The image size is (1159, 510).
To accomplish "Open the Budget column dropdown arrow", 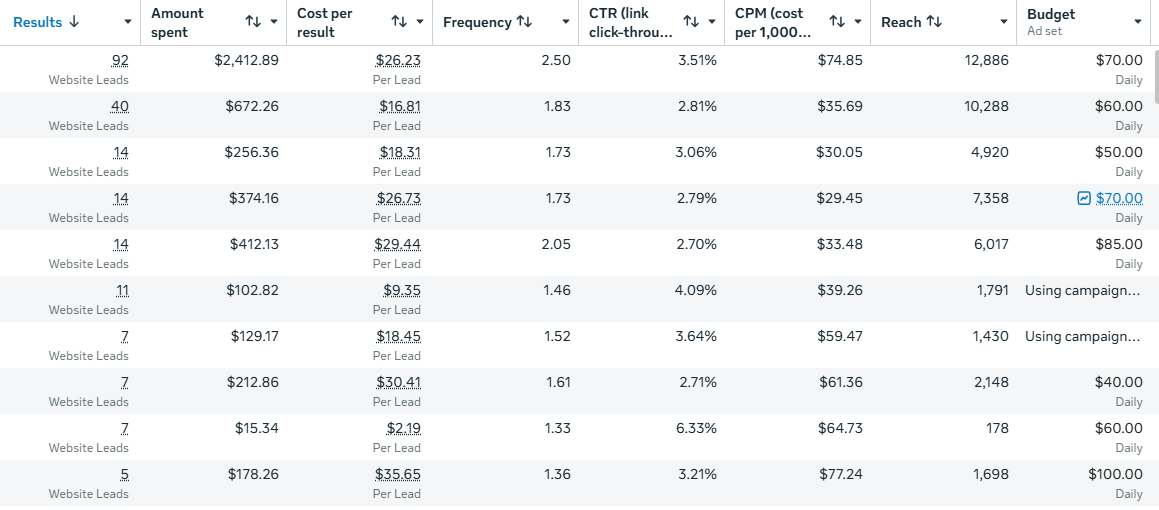I will coord(1138,22).
